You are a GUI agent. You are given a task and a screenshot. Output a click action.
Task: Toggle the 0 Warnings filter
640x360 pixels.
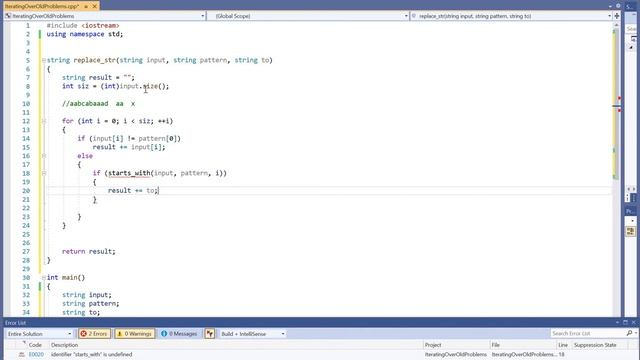(135, 334)
